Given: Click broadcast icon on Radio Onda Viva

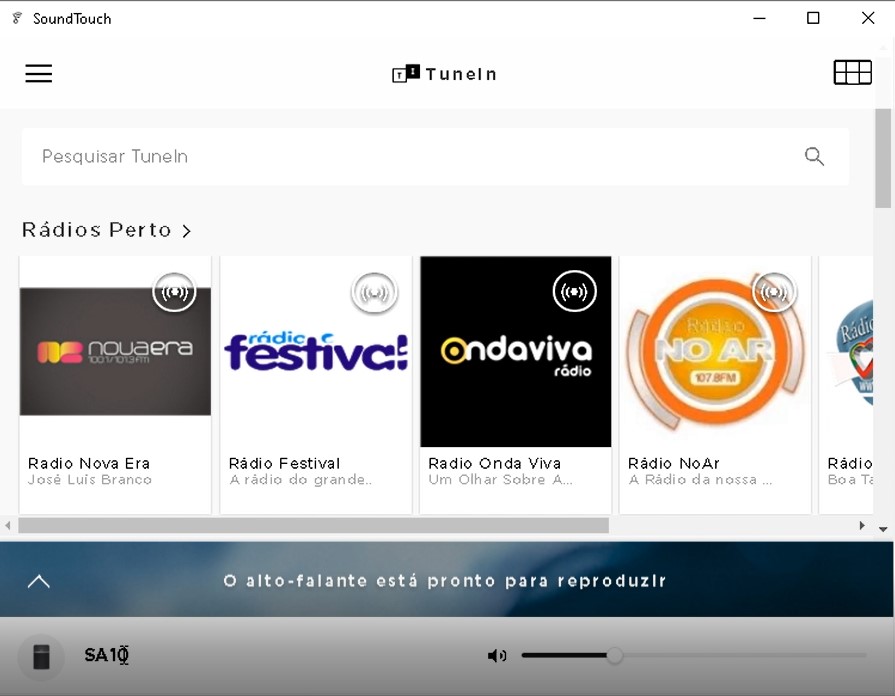Looking at the screenshot, I should pyautogui.click(x=574, y=292).
